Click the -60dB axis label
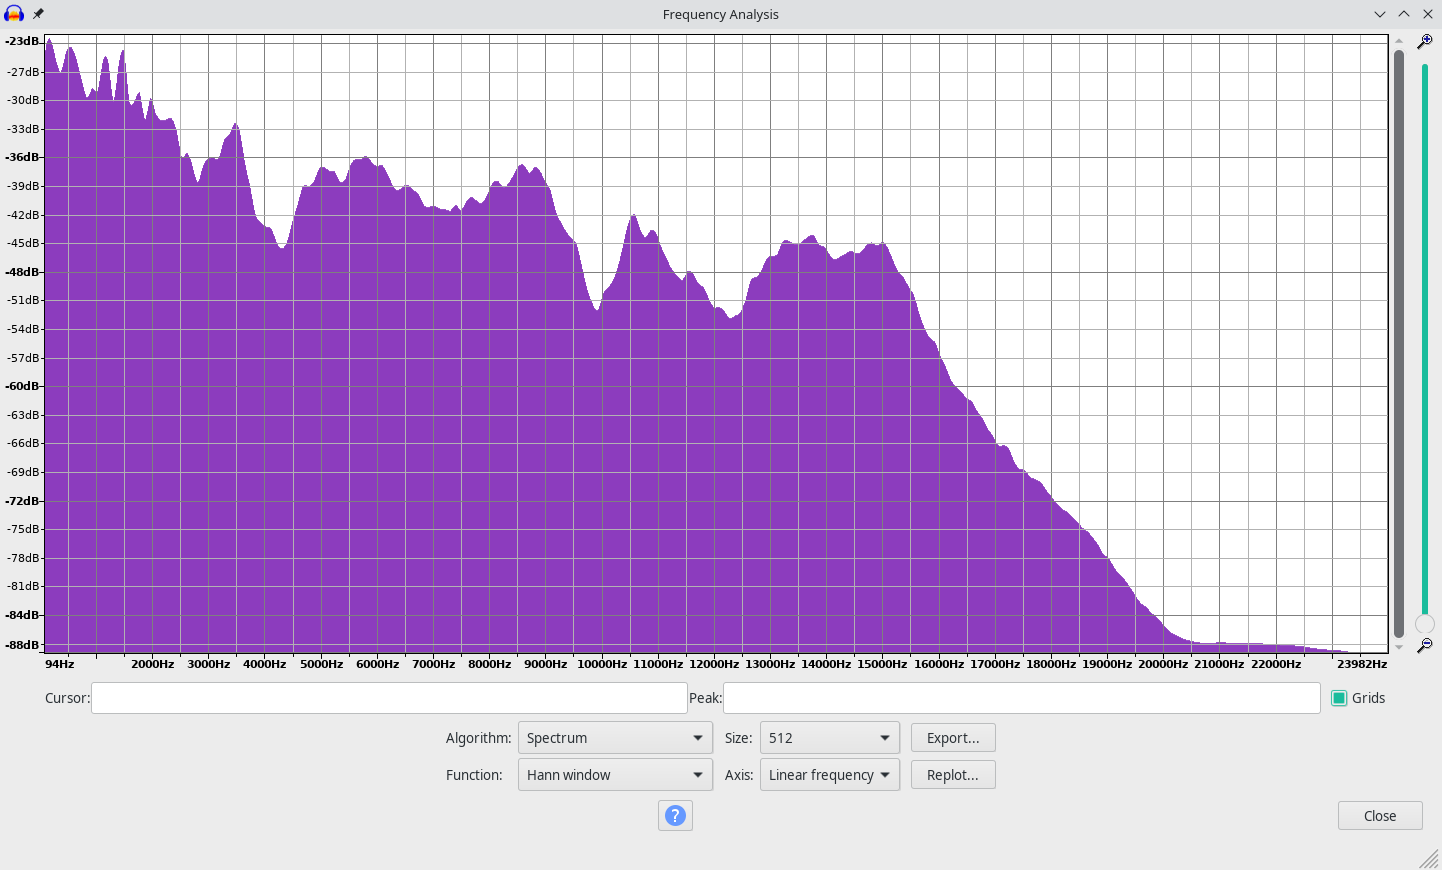 tap(22, 386)
